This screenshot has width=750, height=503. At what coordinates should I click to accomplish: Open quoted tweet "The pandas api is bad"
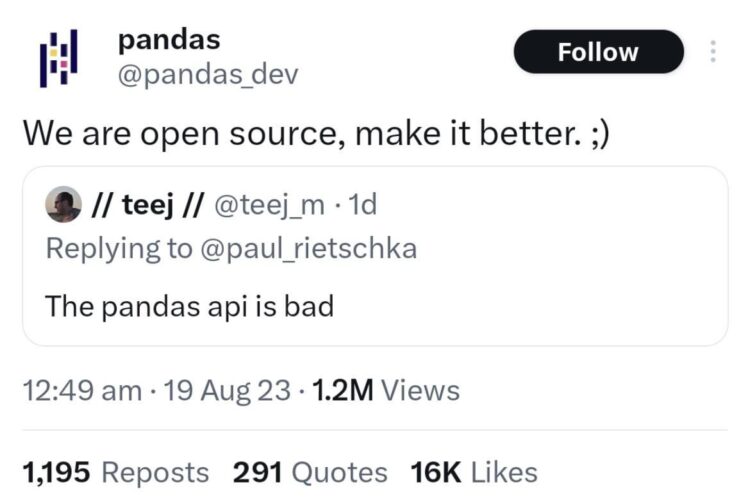pos(189,305)
